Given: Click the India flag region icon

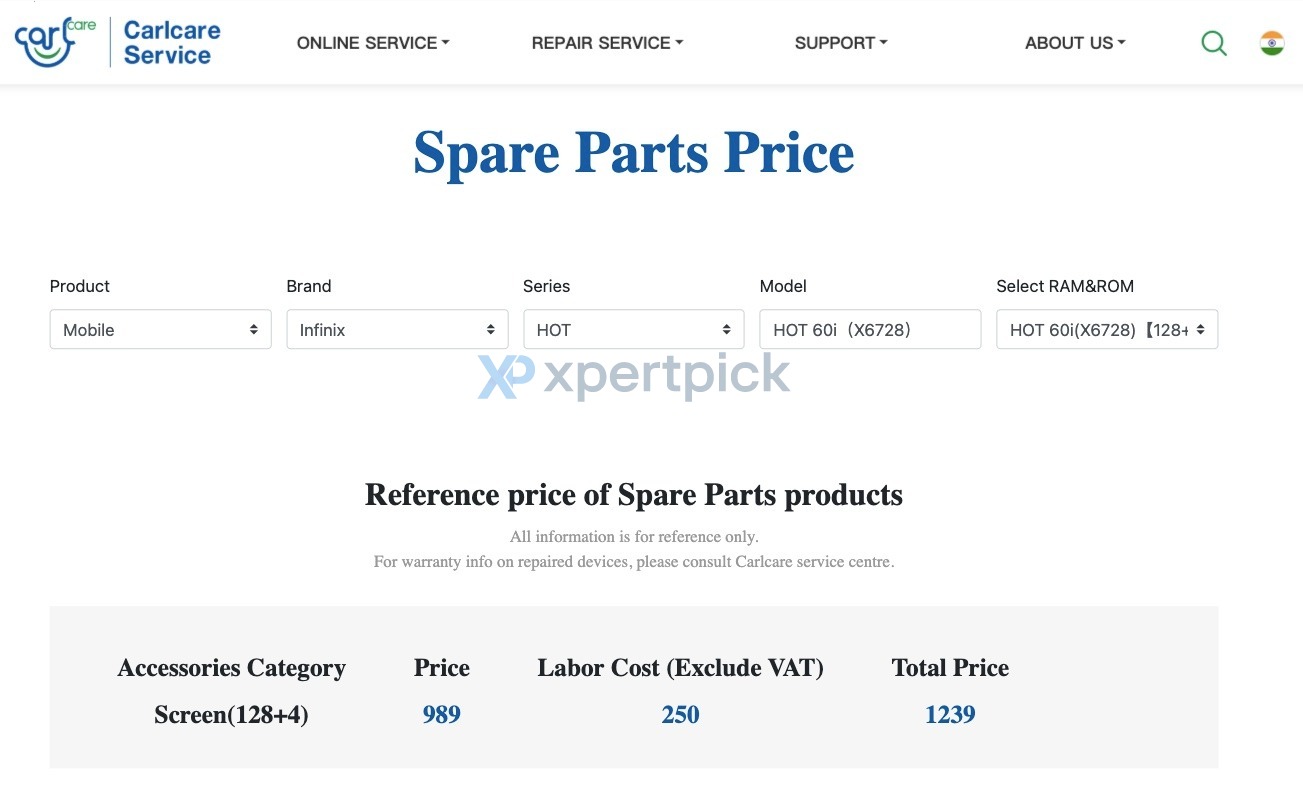Looking at the screenshot, I should pos(1272,43).
